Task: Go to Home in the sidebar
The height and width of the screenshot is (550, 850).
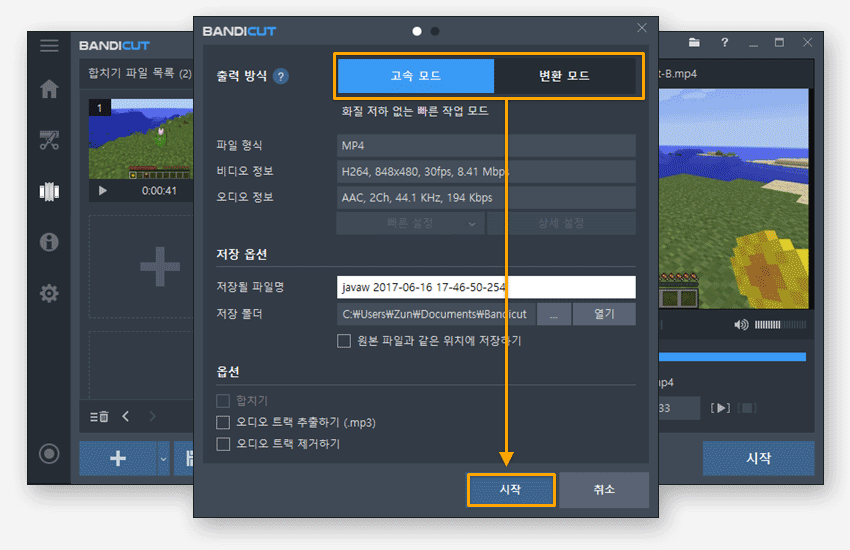Action: (49, 89)
